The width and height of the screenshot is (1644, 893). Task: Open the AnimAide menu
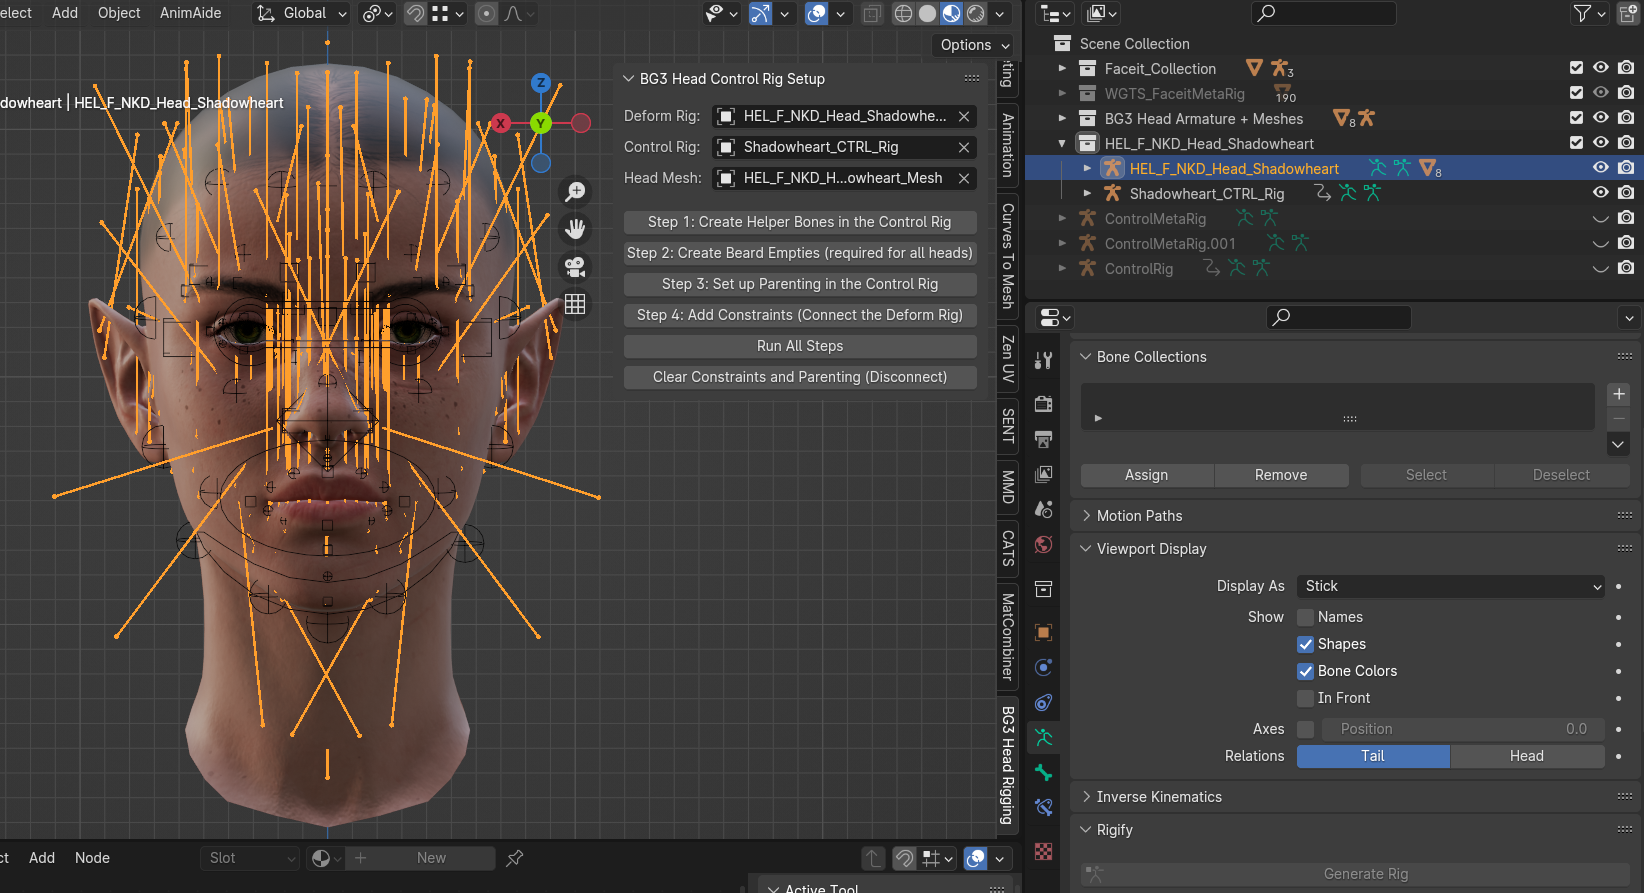click(191, 13)
